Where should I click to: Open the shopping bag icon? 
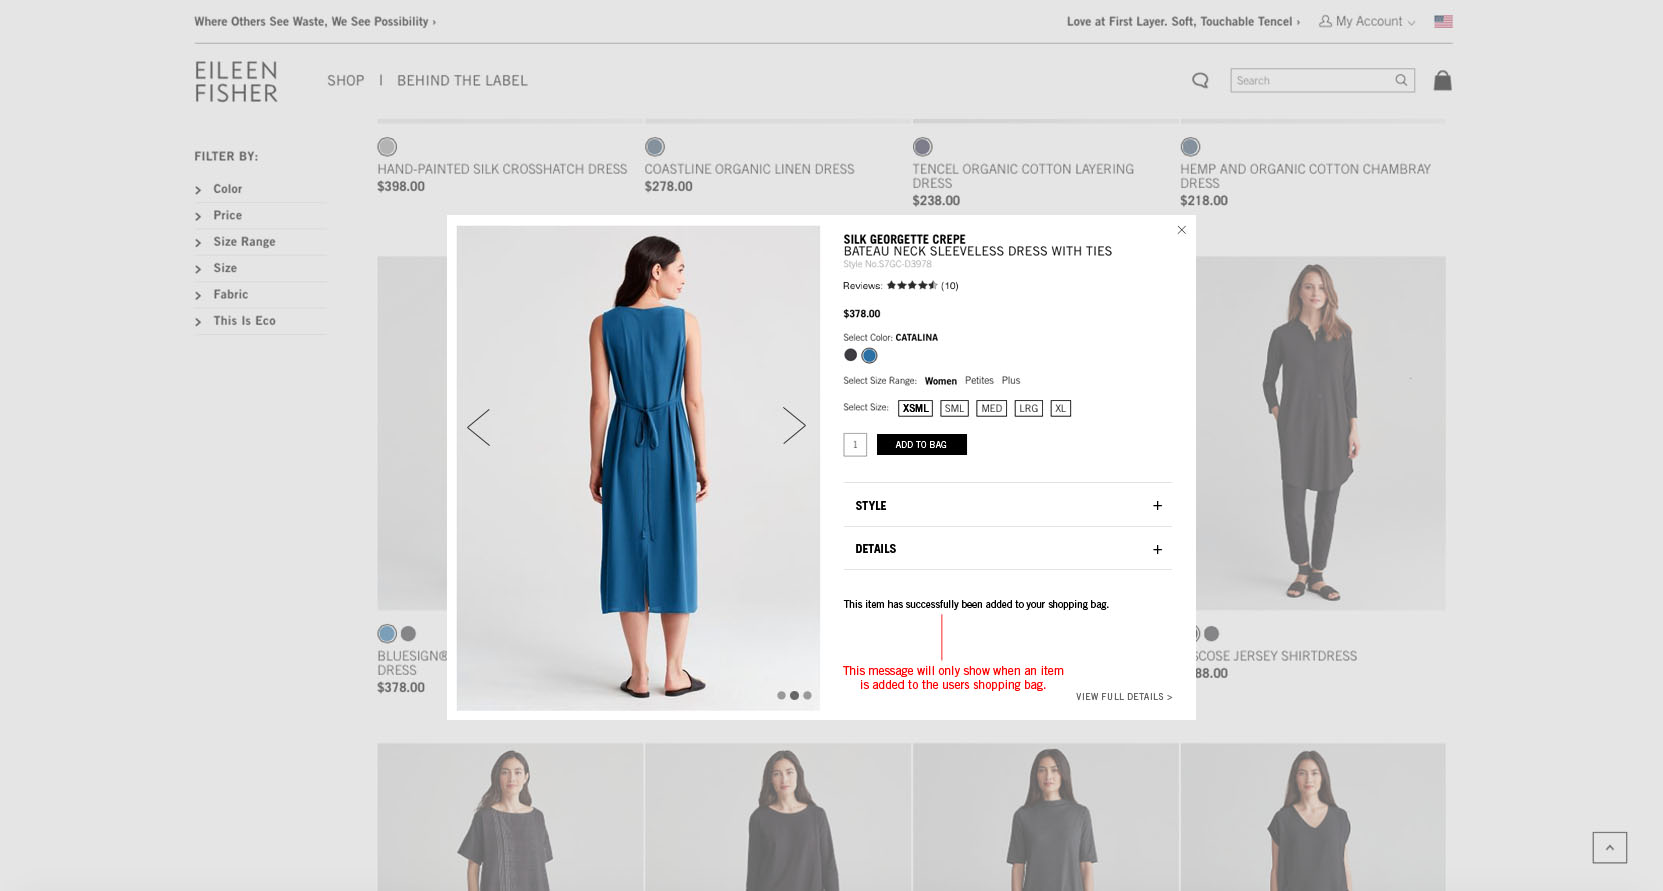tap(1442, 81)
